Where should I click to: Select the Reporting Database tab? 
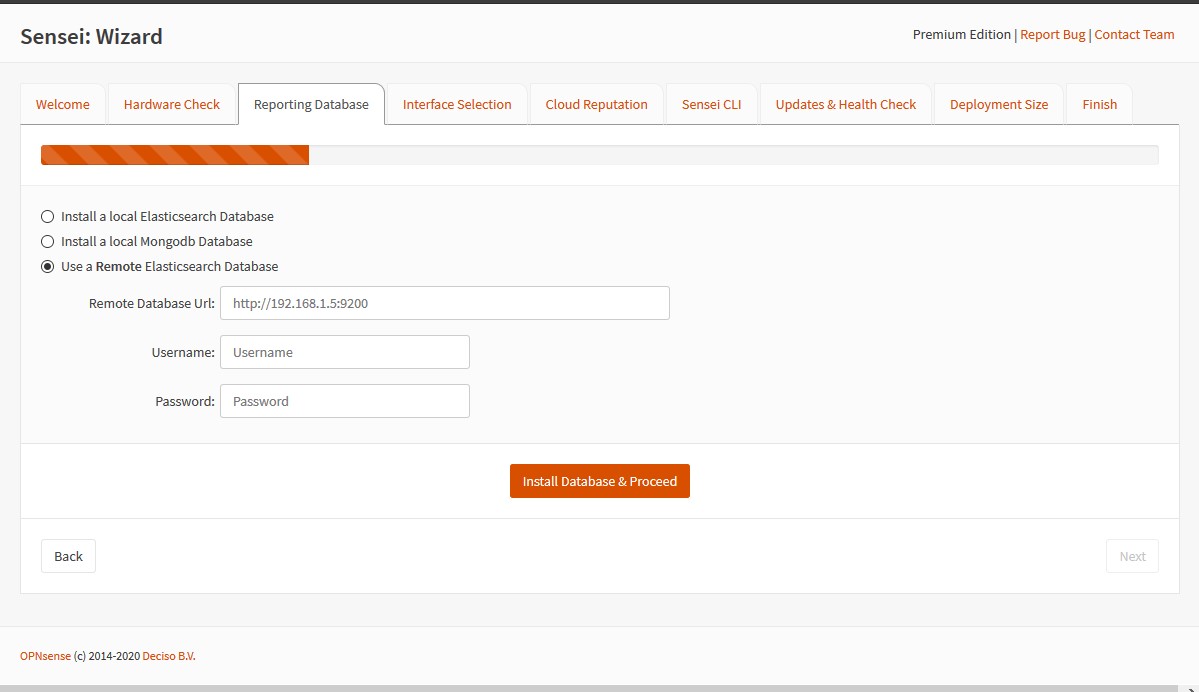[311, 103]
